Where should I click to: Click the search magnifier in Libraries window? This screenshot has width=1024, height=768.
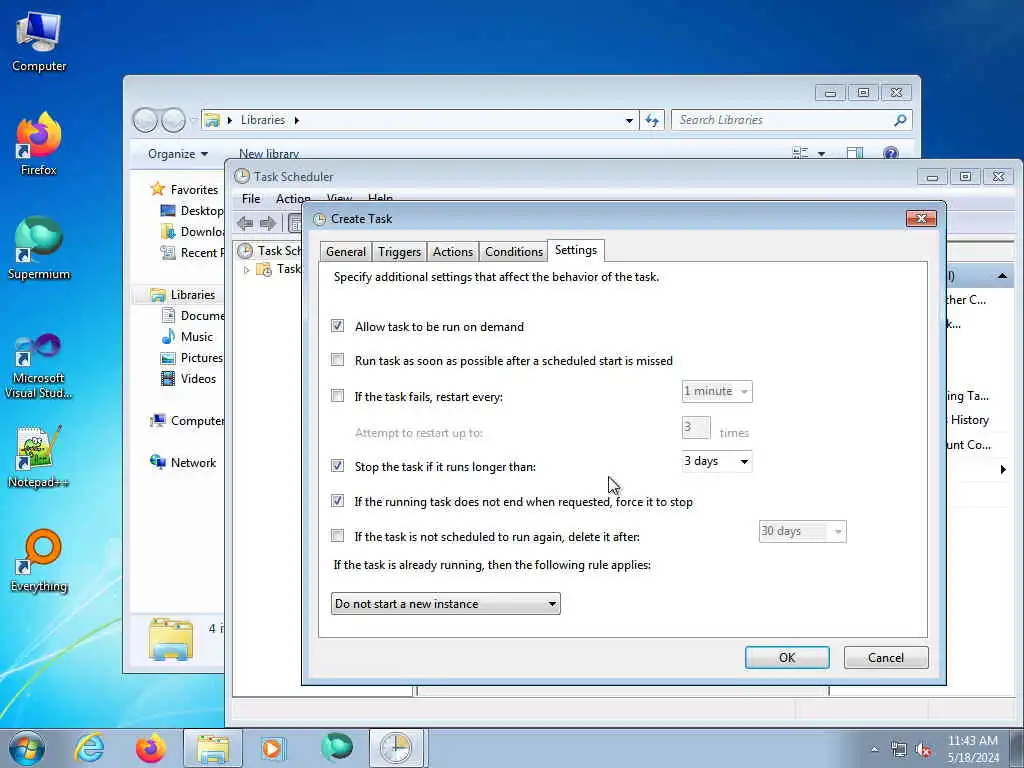click(x=900, y=120)
